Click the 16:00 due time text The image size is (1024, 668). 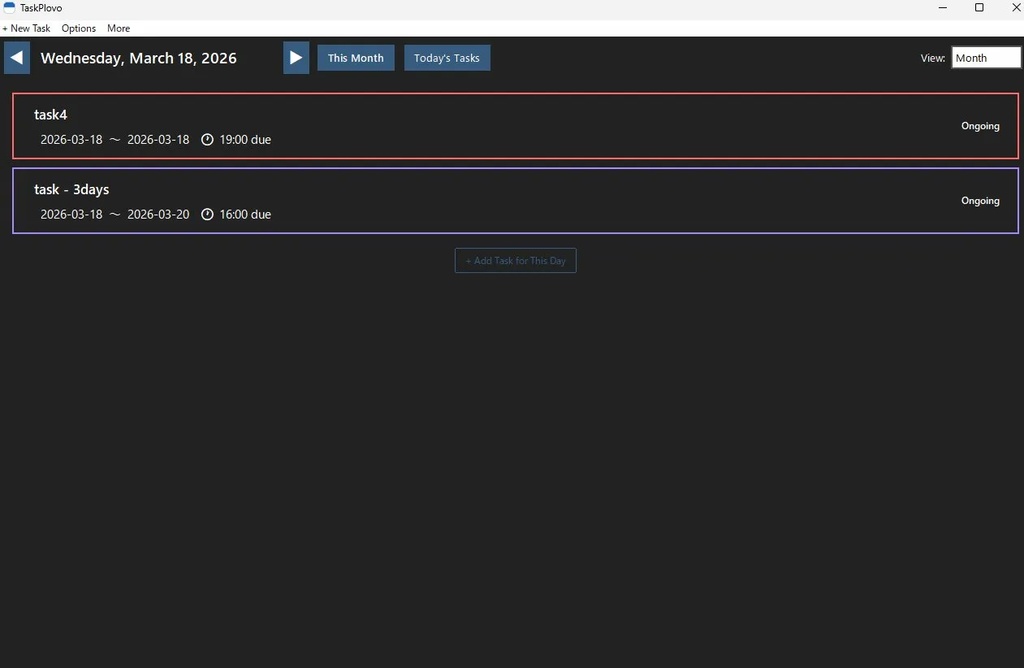245,214
